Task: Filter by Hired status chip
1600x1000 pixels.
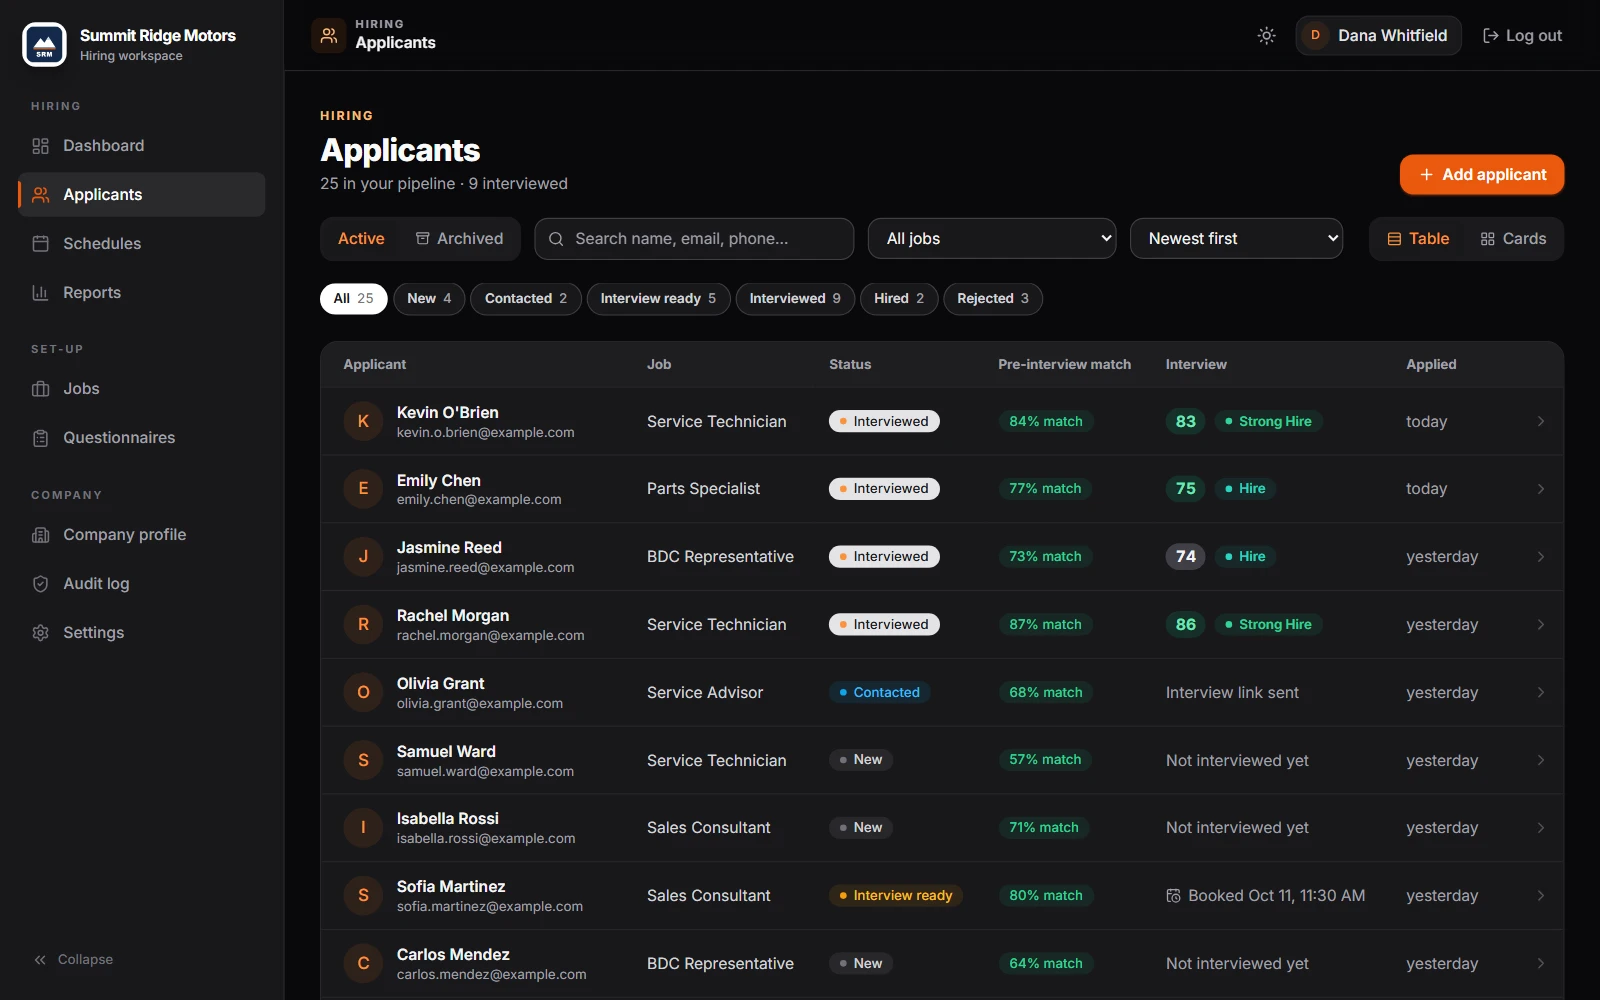Action: pos(899,299)
